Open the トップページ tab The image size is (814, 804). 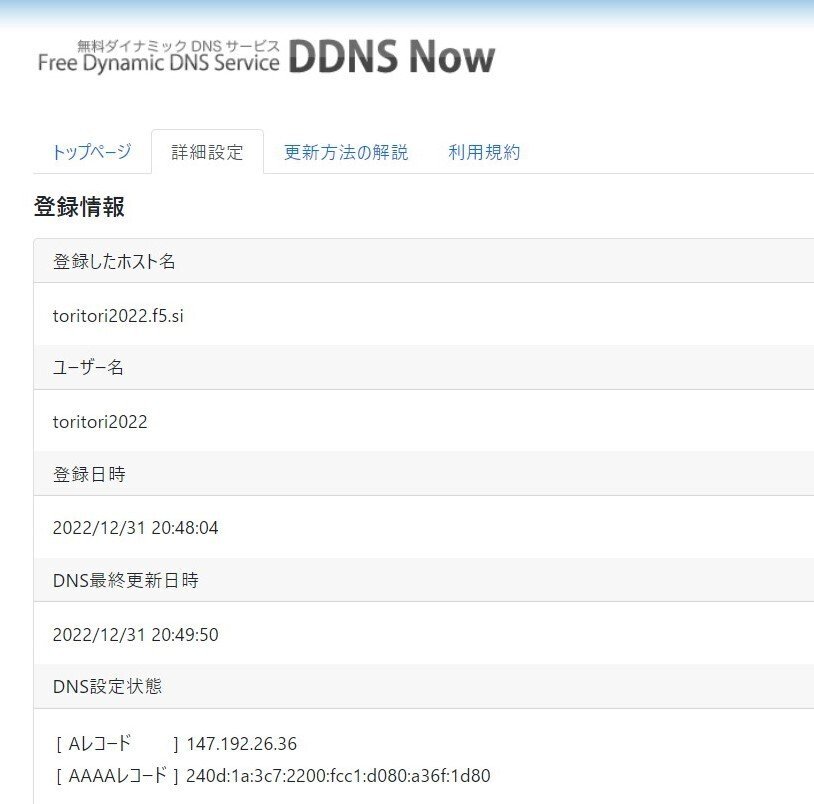(x=92, y=152)
